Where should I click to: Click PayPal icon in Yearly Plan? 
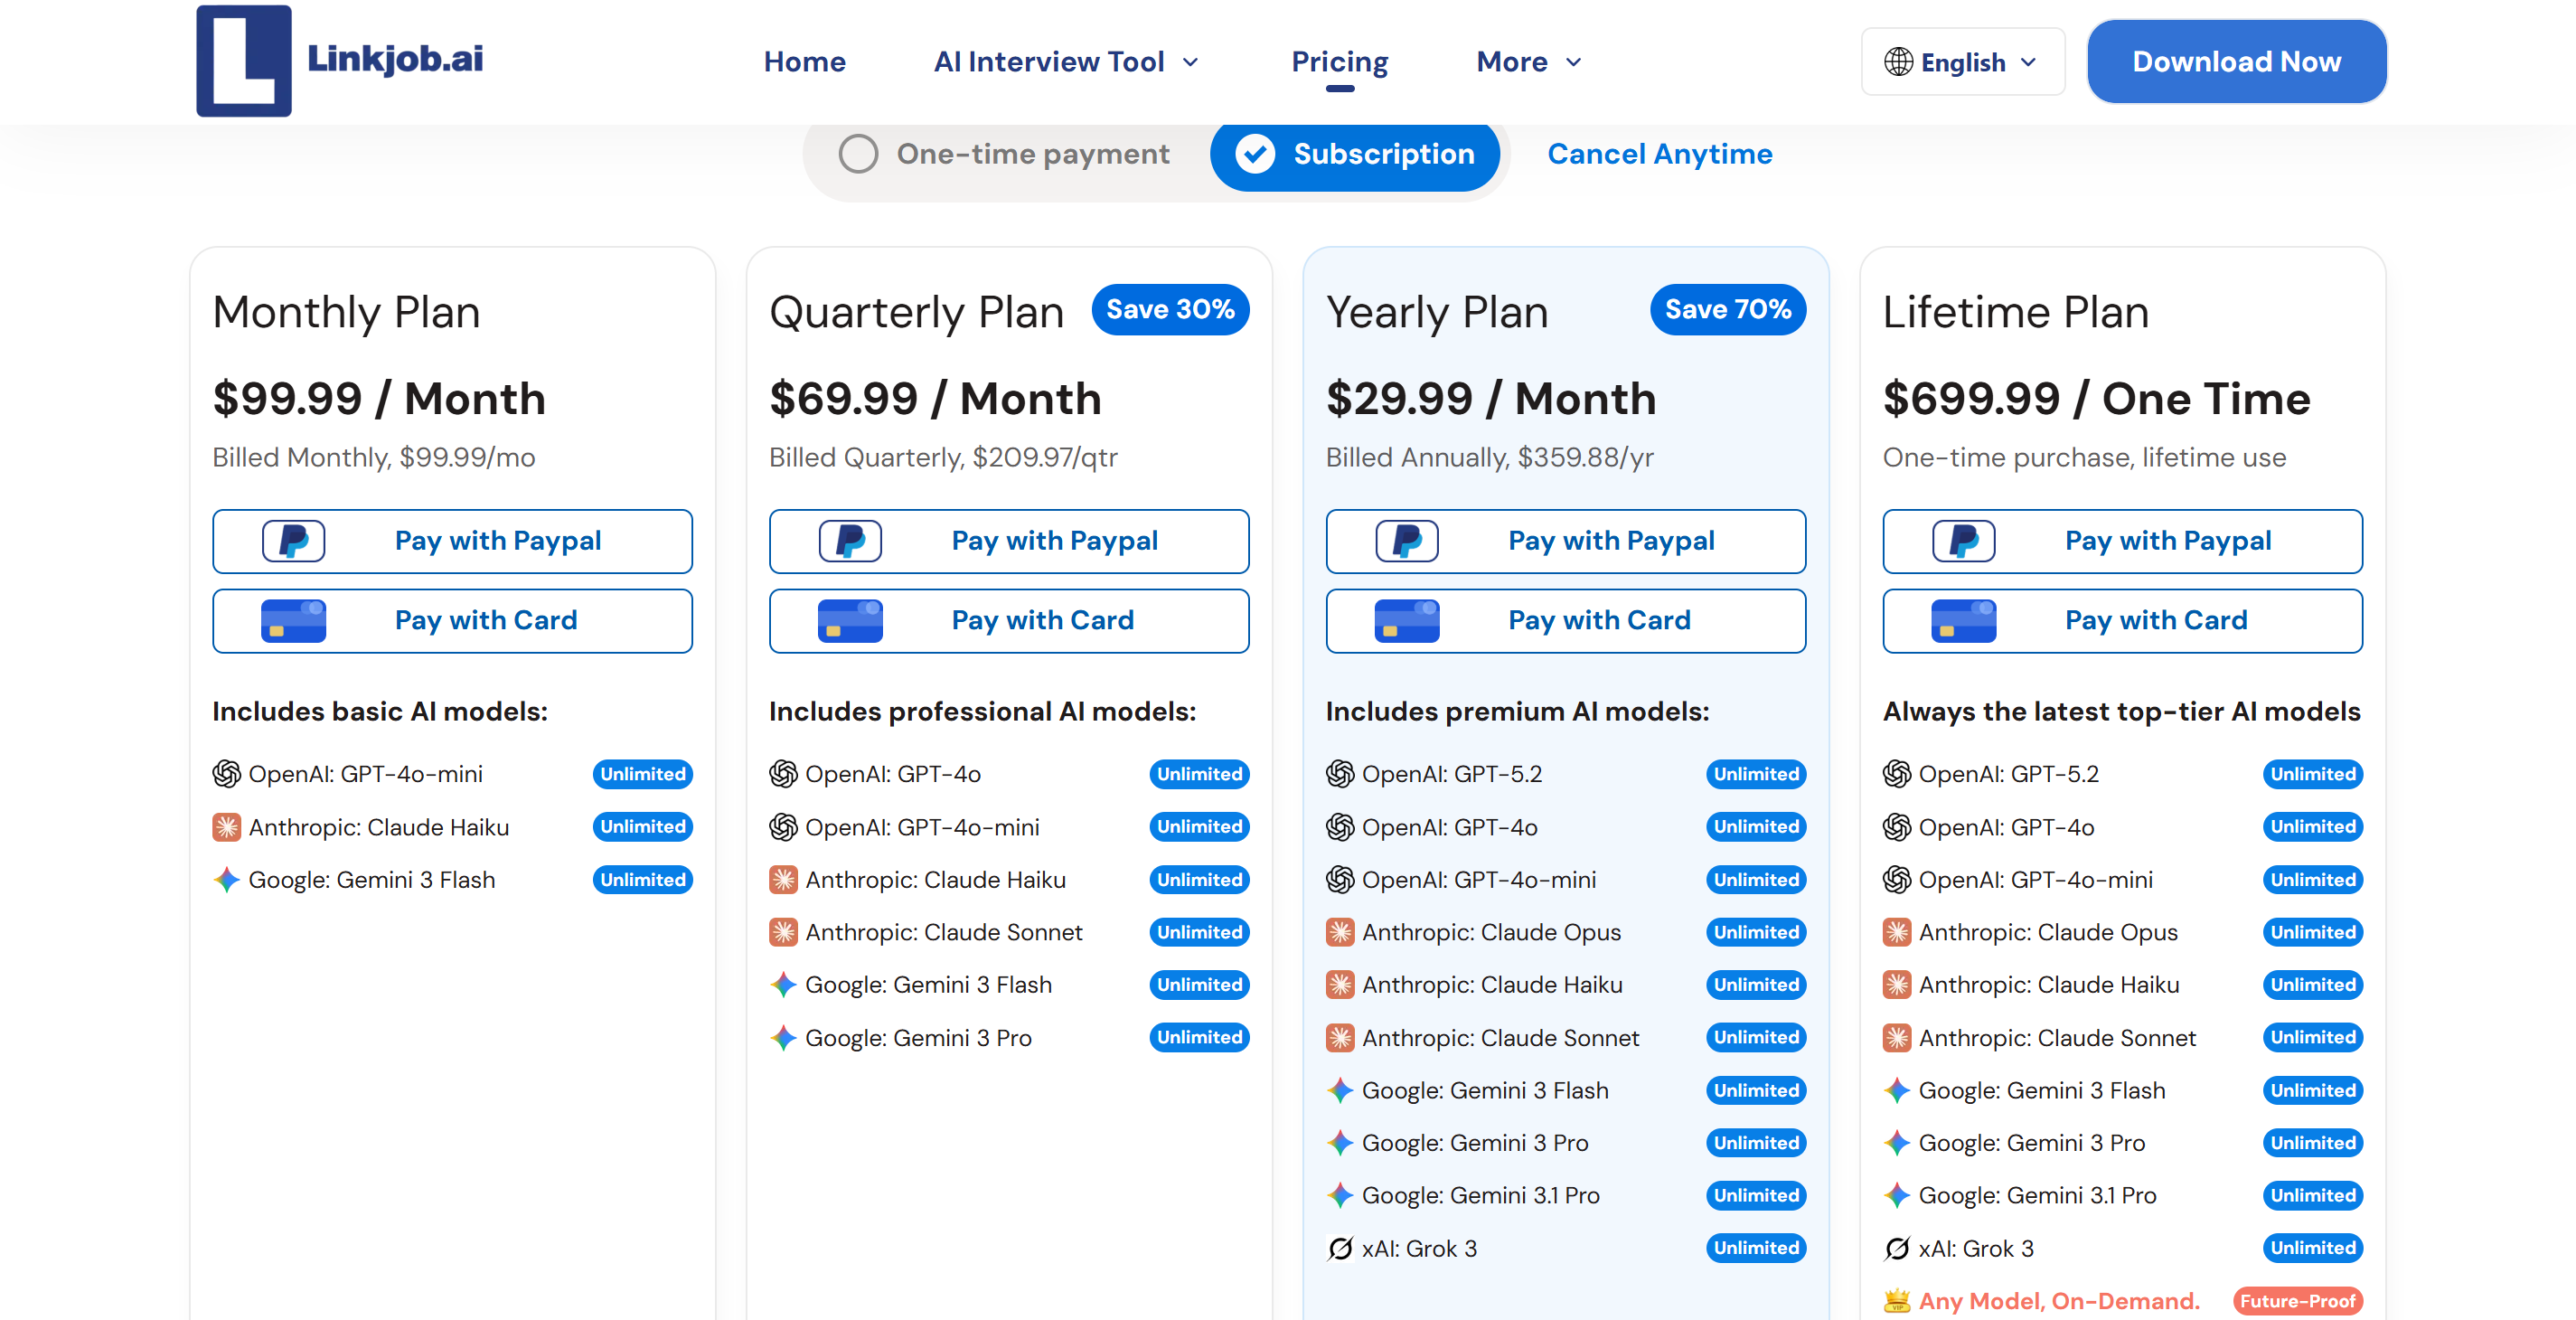tap(1407, 541)
